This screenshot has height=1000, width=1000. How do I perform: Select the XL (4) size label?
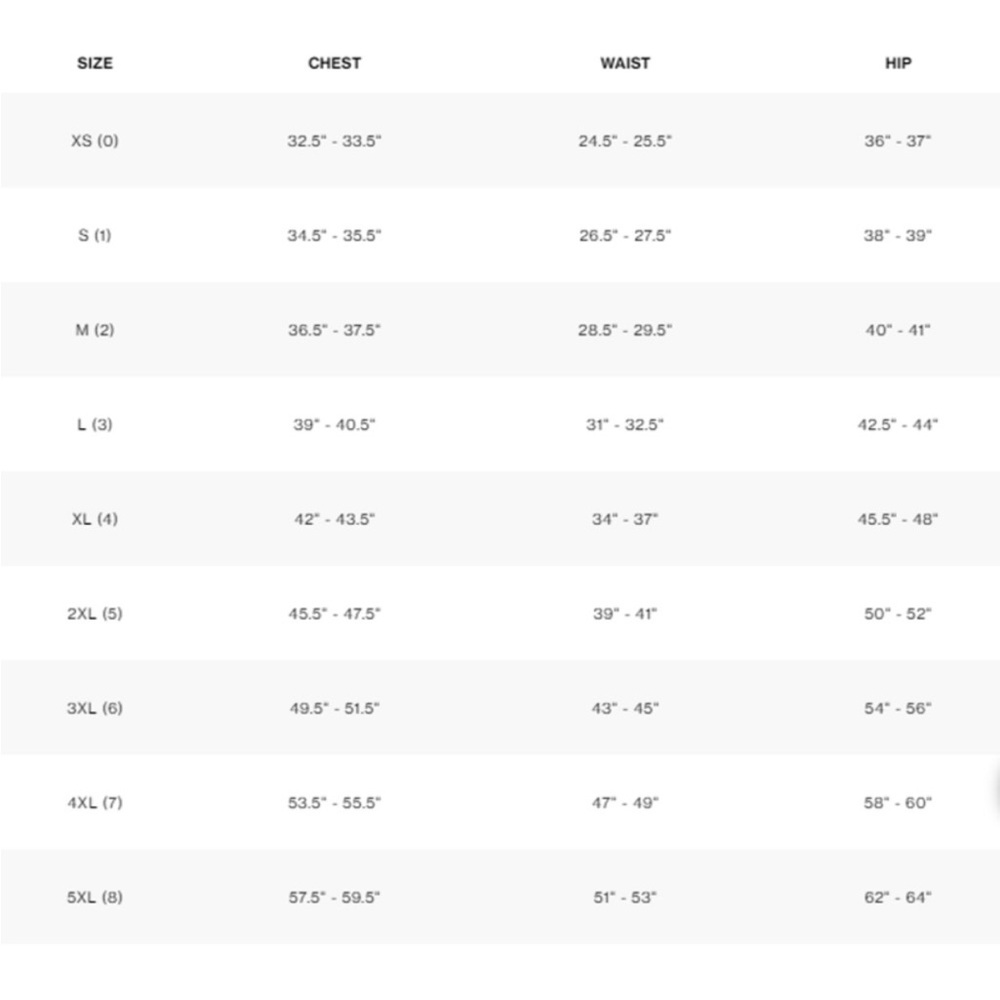[95, 519]
